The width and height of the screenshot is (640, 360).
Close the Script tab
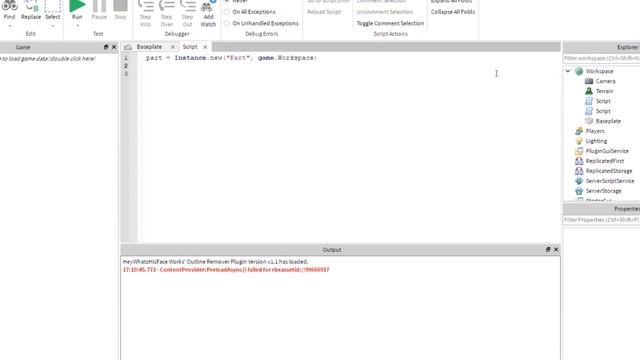pos(205,47)
